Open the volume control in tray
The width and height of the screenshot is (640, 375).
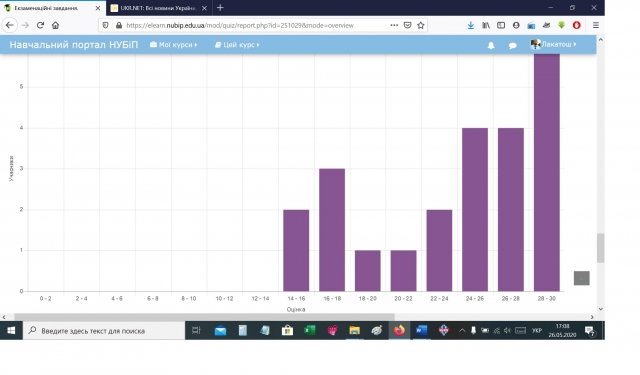pos(507,331)
